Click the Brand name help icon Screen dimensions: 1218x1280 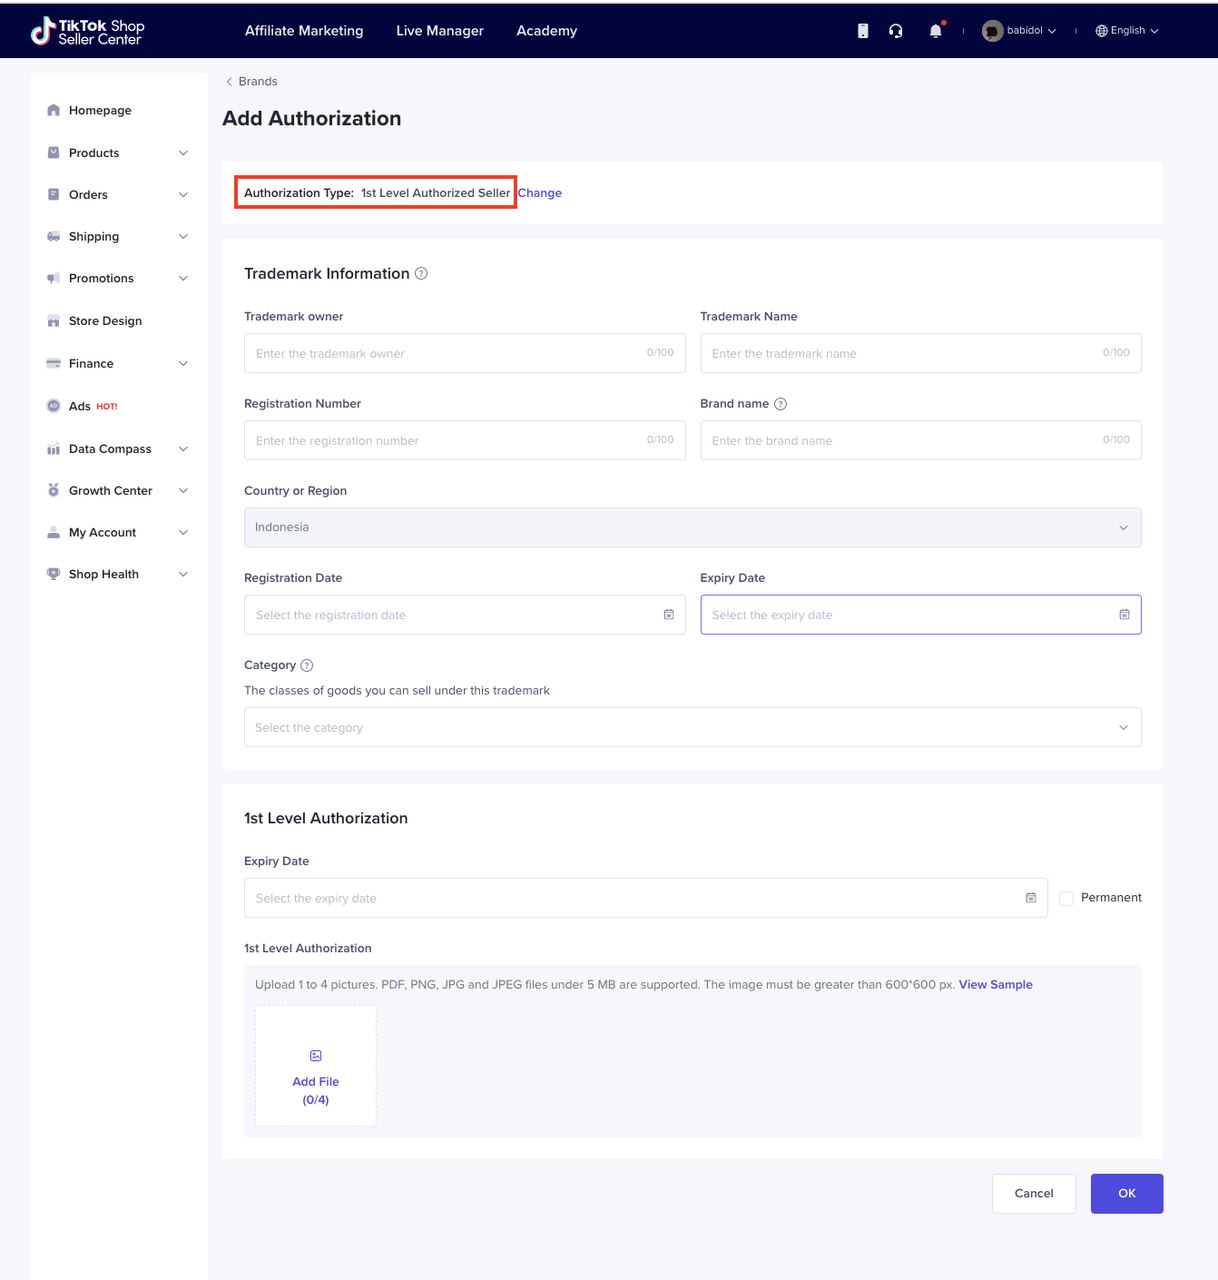(x=781, y=404)
